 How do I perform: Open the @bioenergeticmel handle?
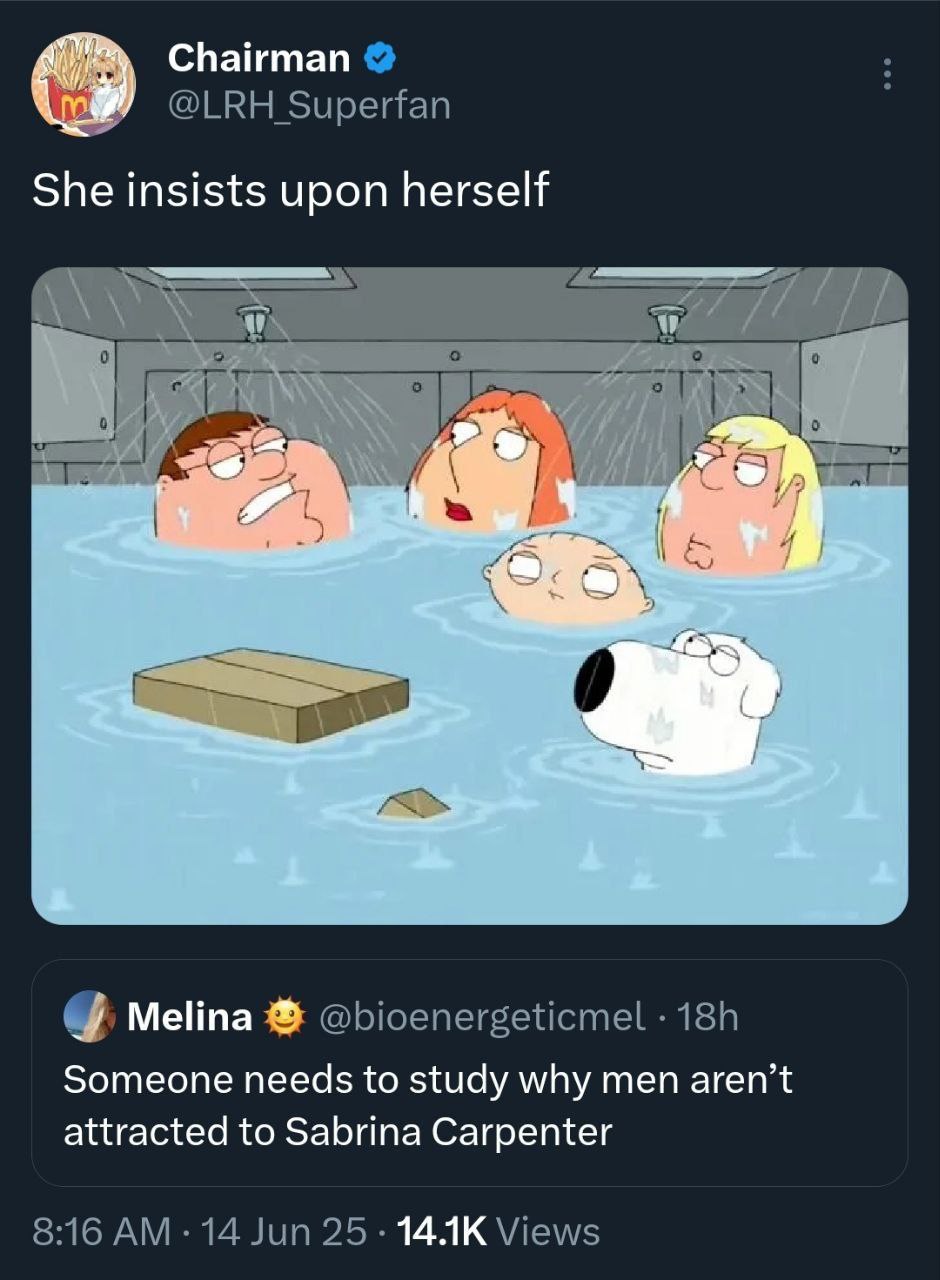(x=482, y=1018)
